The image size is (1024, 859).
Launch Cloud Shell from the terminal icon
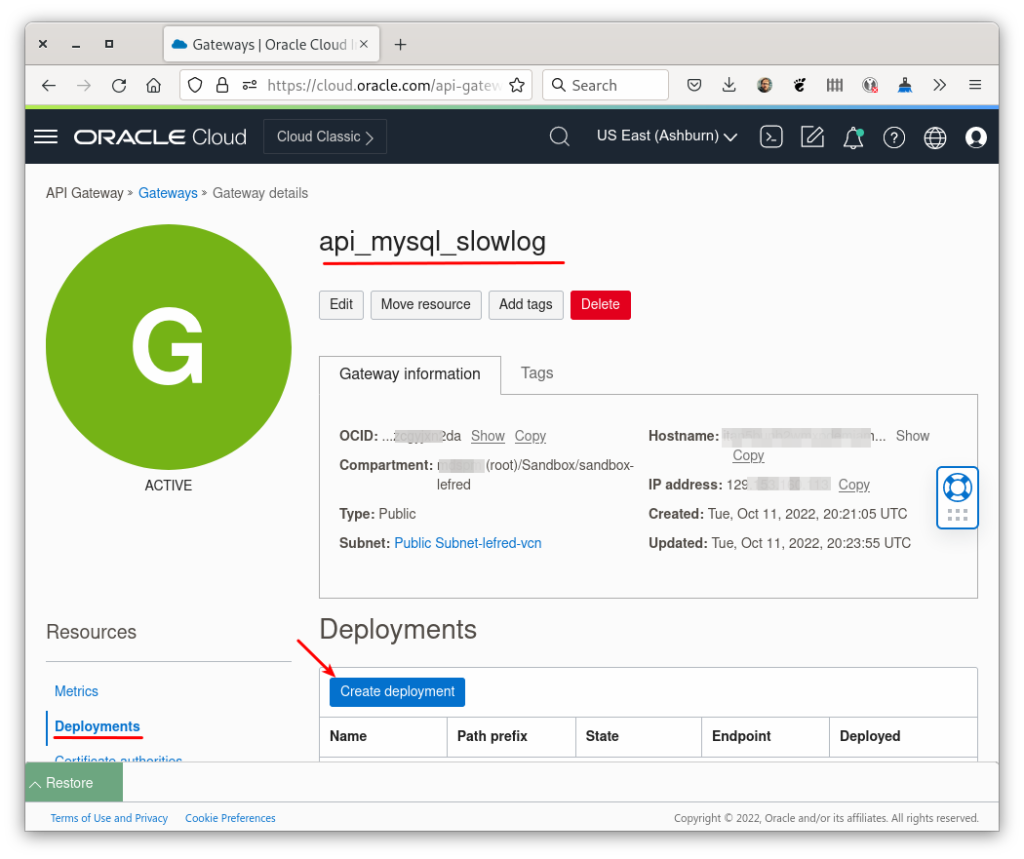point(771,136)
